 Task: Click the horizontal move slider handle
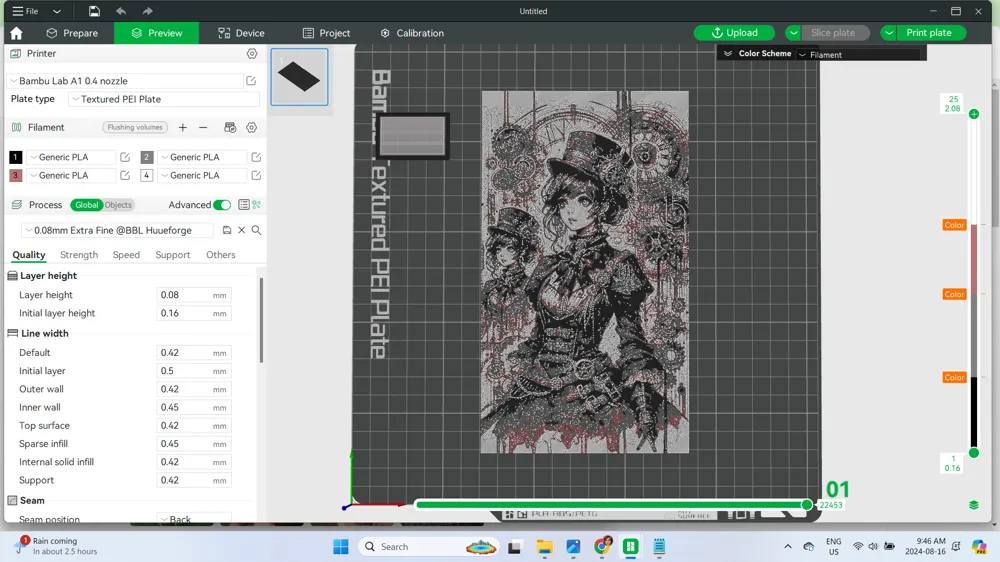click(x=807, y=505)
